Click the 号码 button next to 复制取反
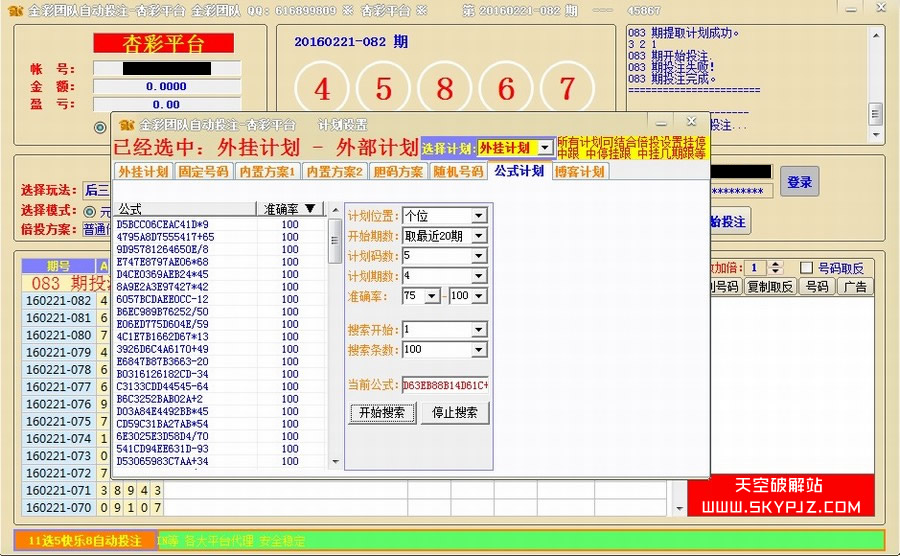900x556 pixels. (817, 286)
